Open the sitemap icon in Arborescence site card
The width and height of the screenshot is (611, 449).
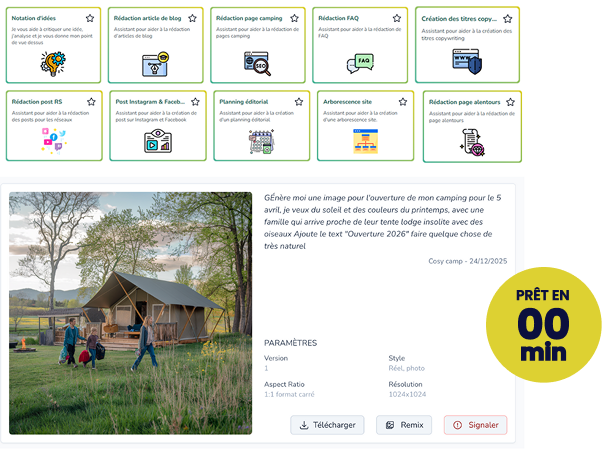click(366, 141)
